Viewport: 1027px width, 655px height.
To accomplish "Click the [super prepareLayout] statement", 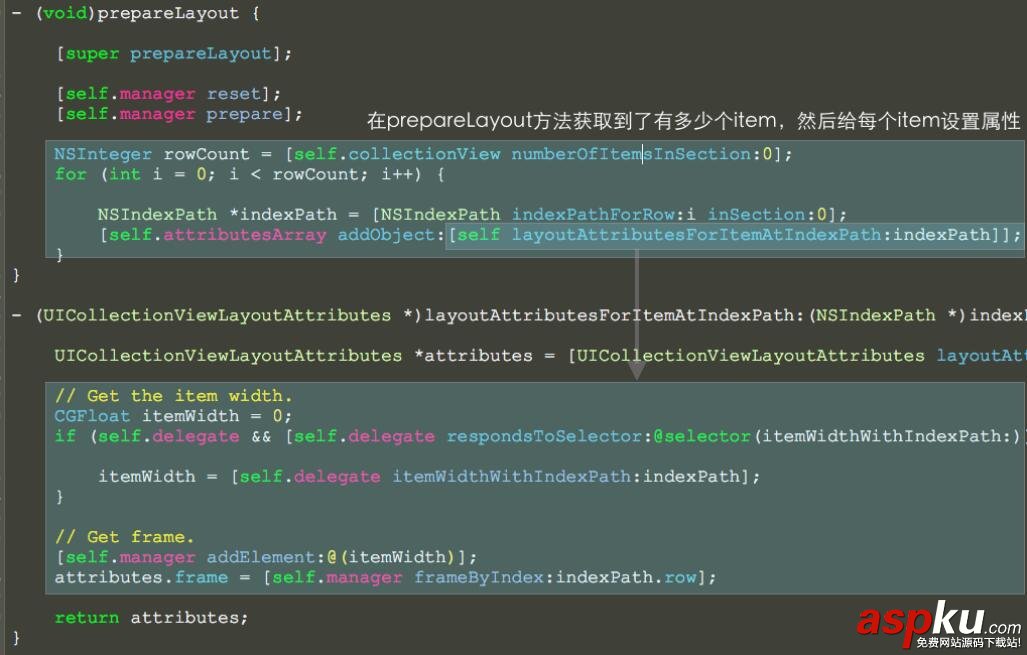I will coord(172,53).
